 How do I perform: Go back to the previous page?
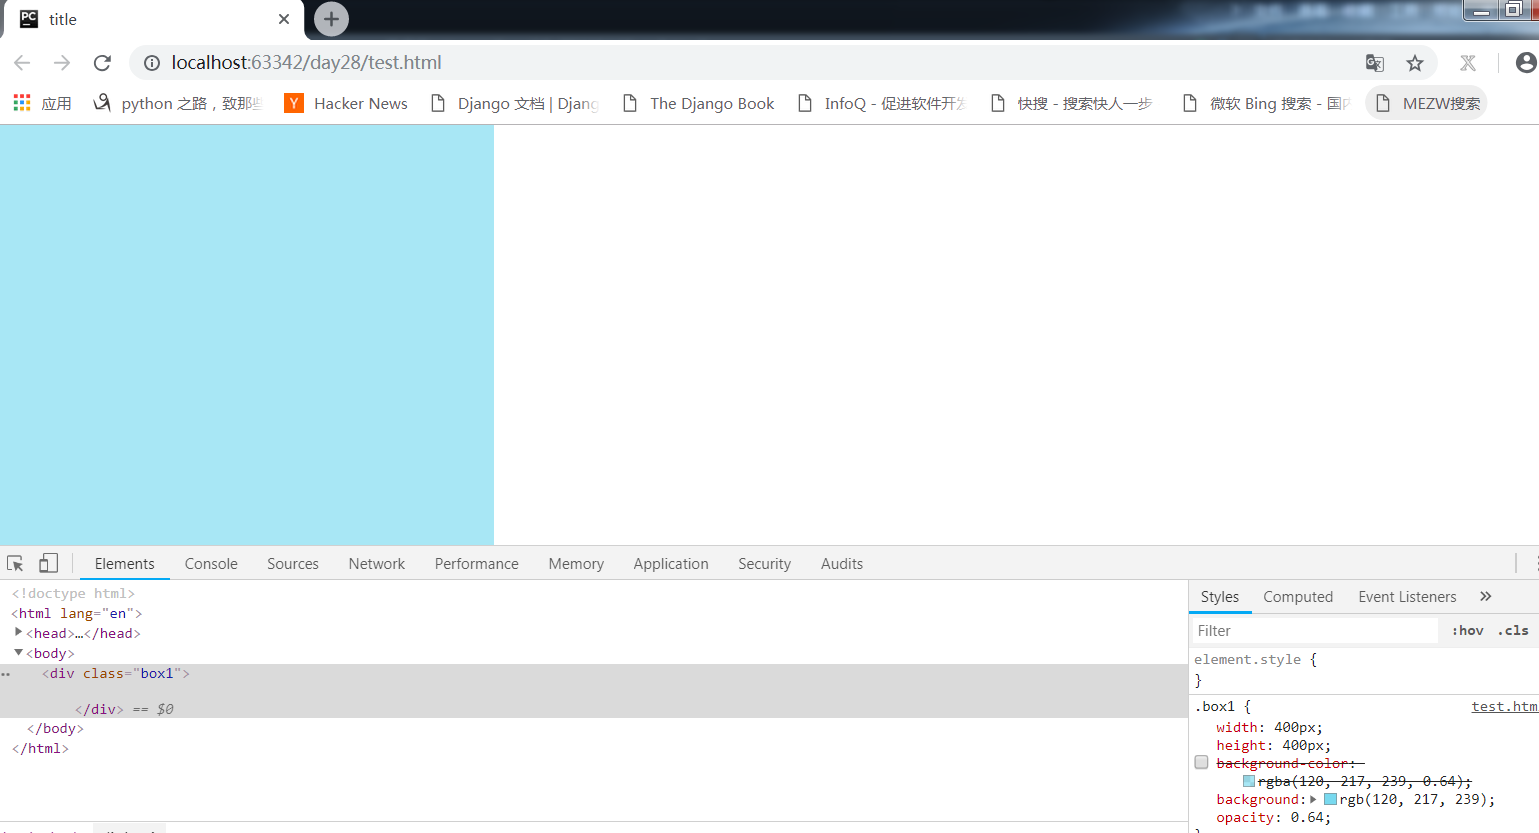click(x=22, y=63)
